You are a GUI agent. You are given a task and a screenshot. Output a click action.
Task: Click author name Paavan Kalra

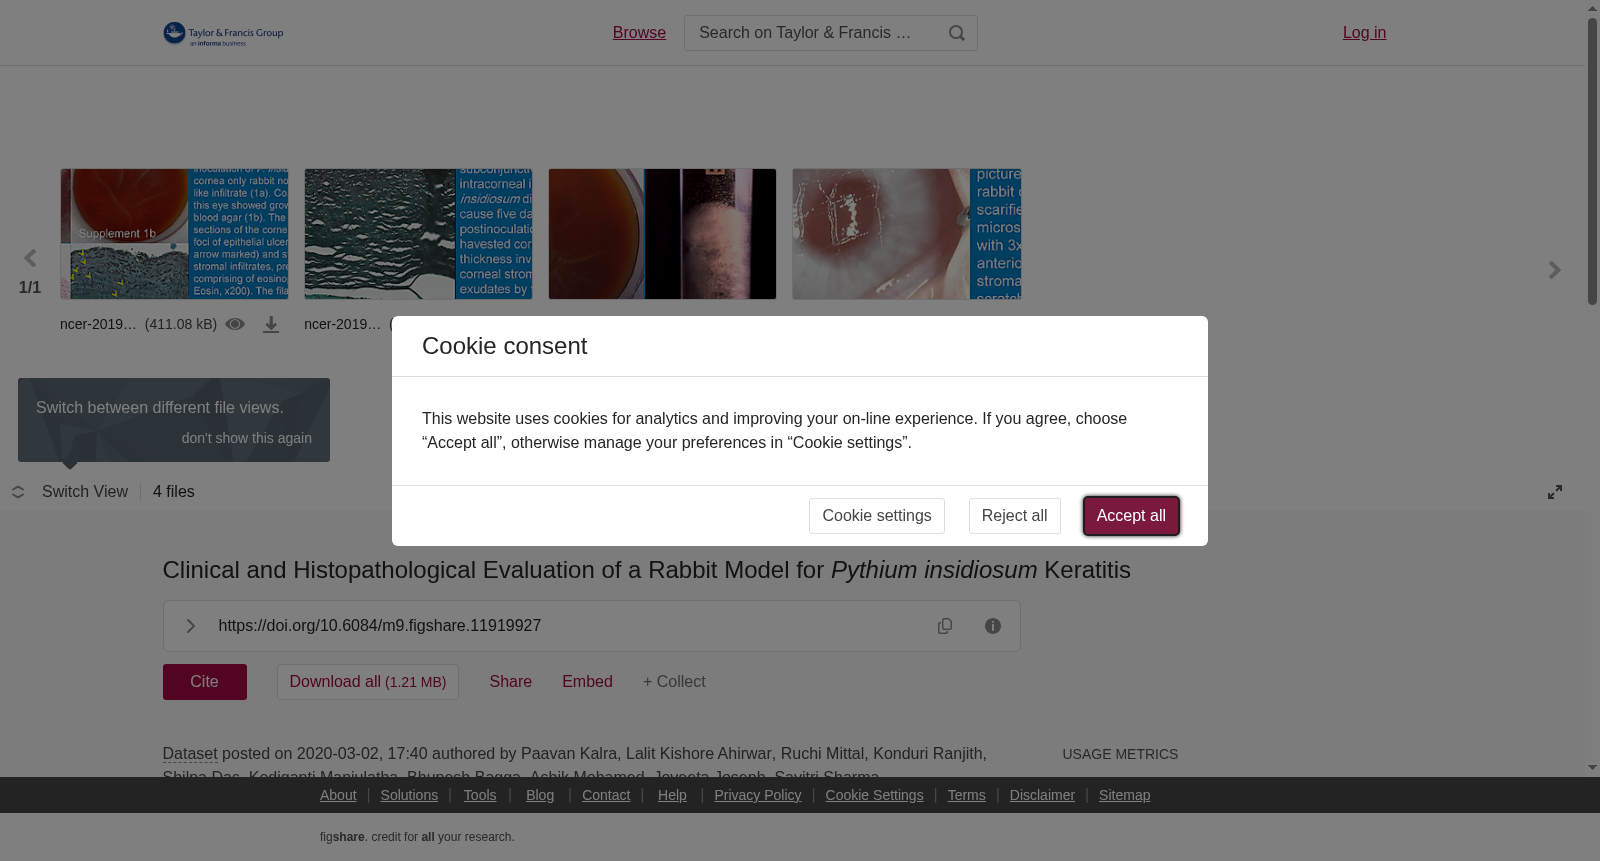[569, 754]
